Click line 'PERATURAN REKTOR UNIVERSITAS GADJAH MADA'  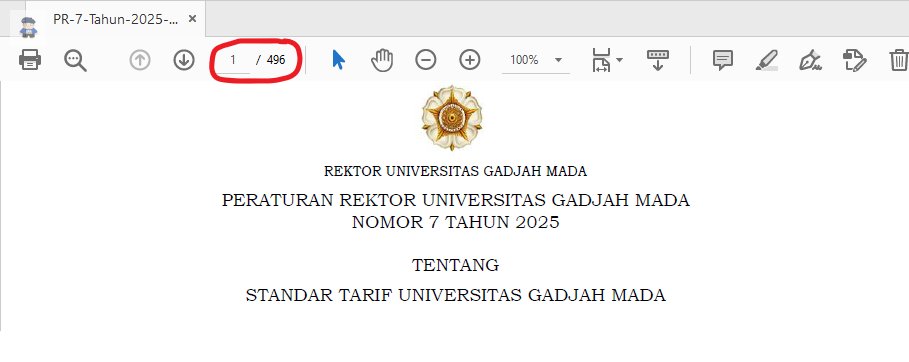tap(456, 200)
